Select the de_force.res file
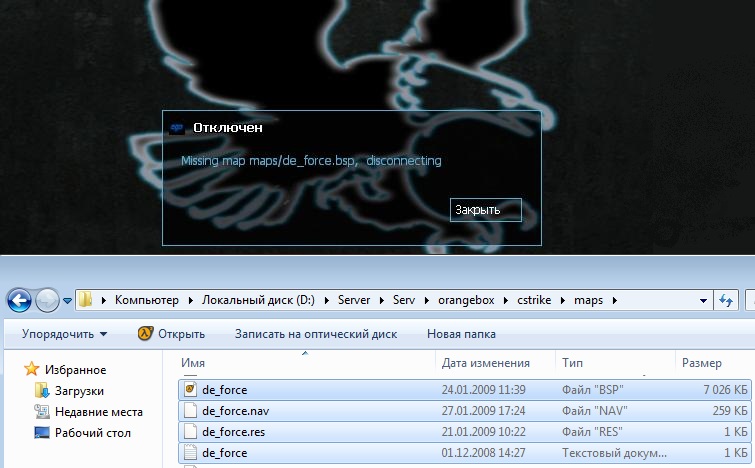 tap(465, 432)
